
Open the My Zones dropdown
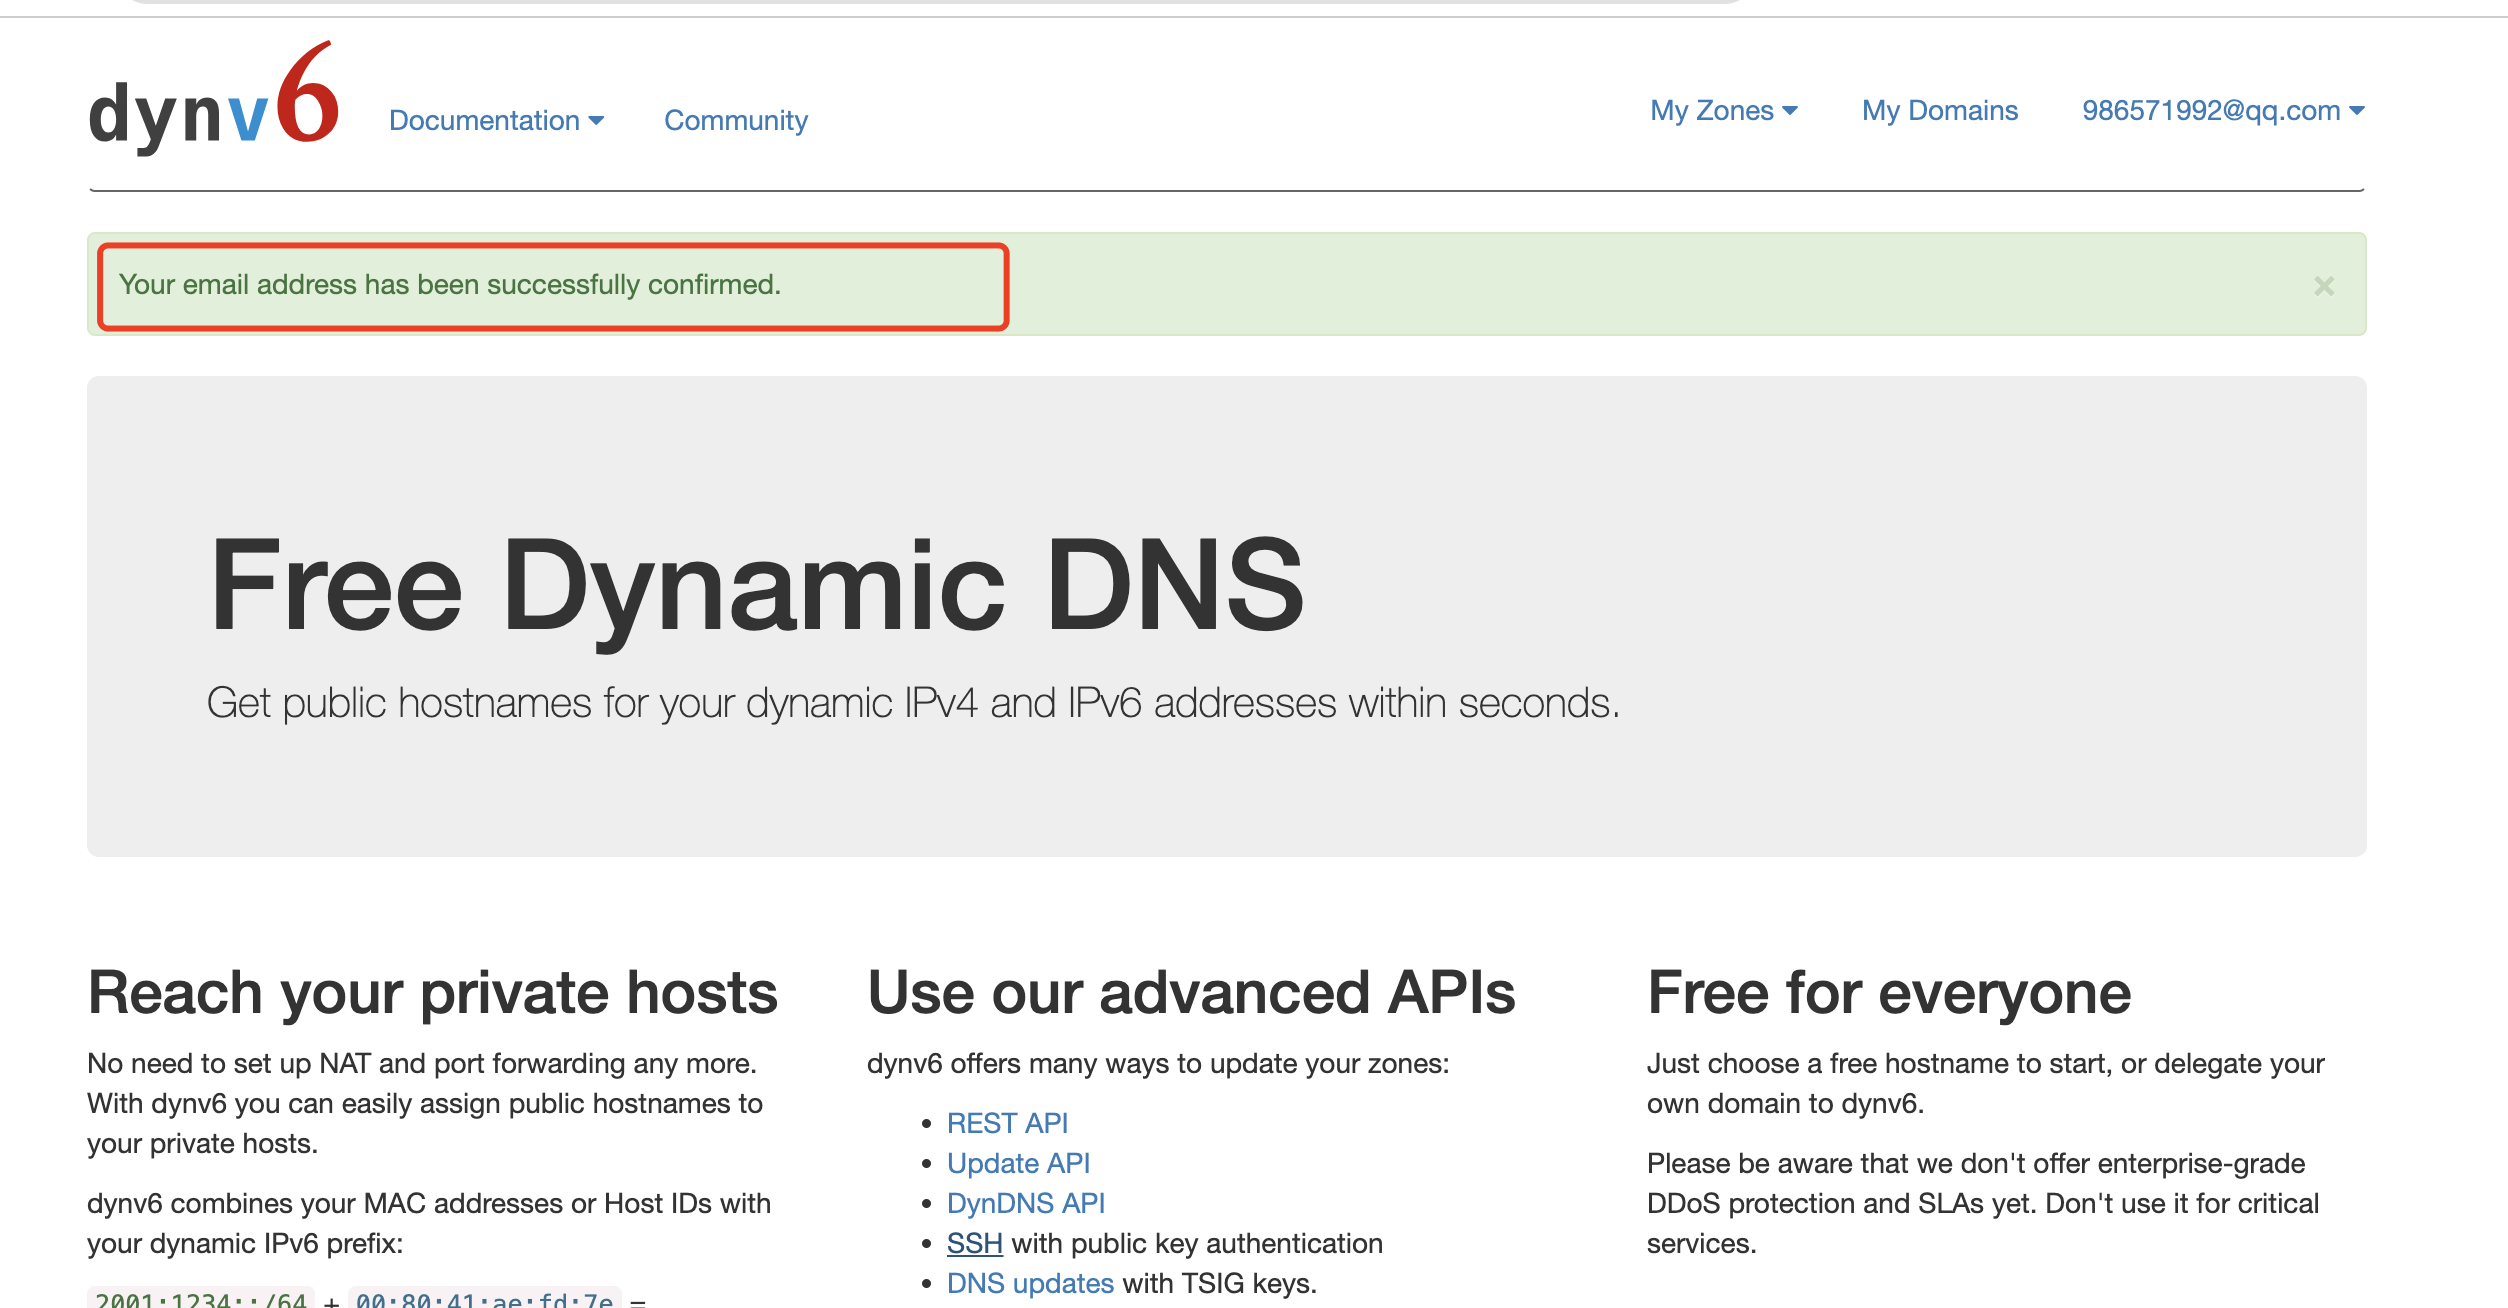[1723, 111]
